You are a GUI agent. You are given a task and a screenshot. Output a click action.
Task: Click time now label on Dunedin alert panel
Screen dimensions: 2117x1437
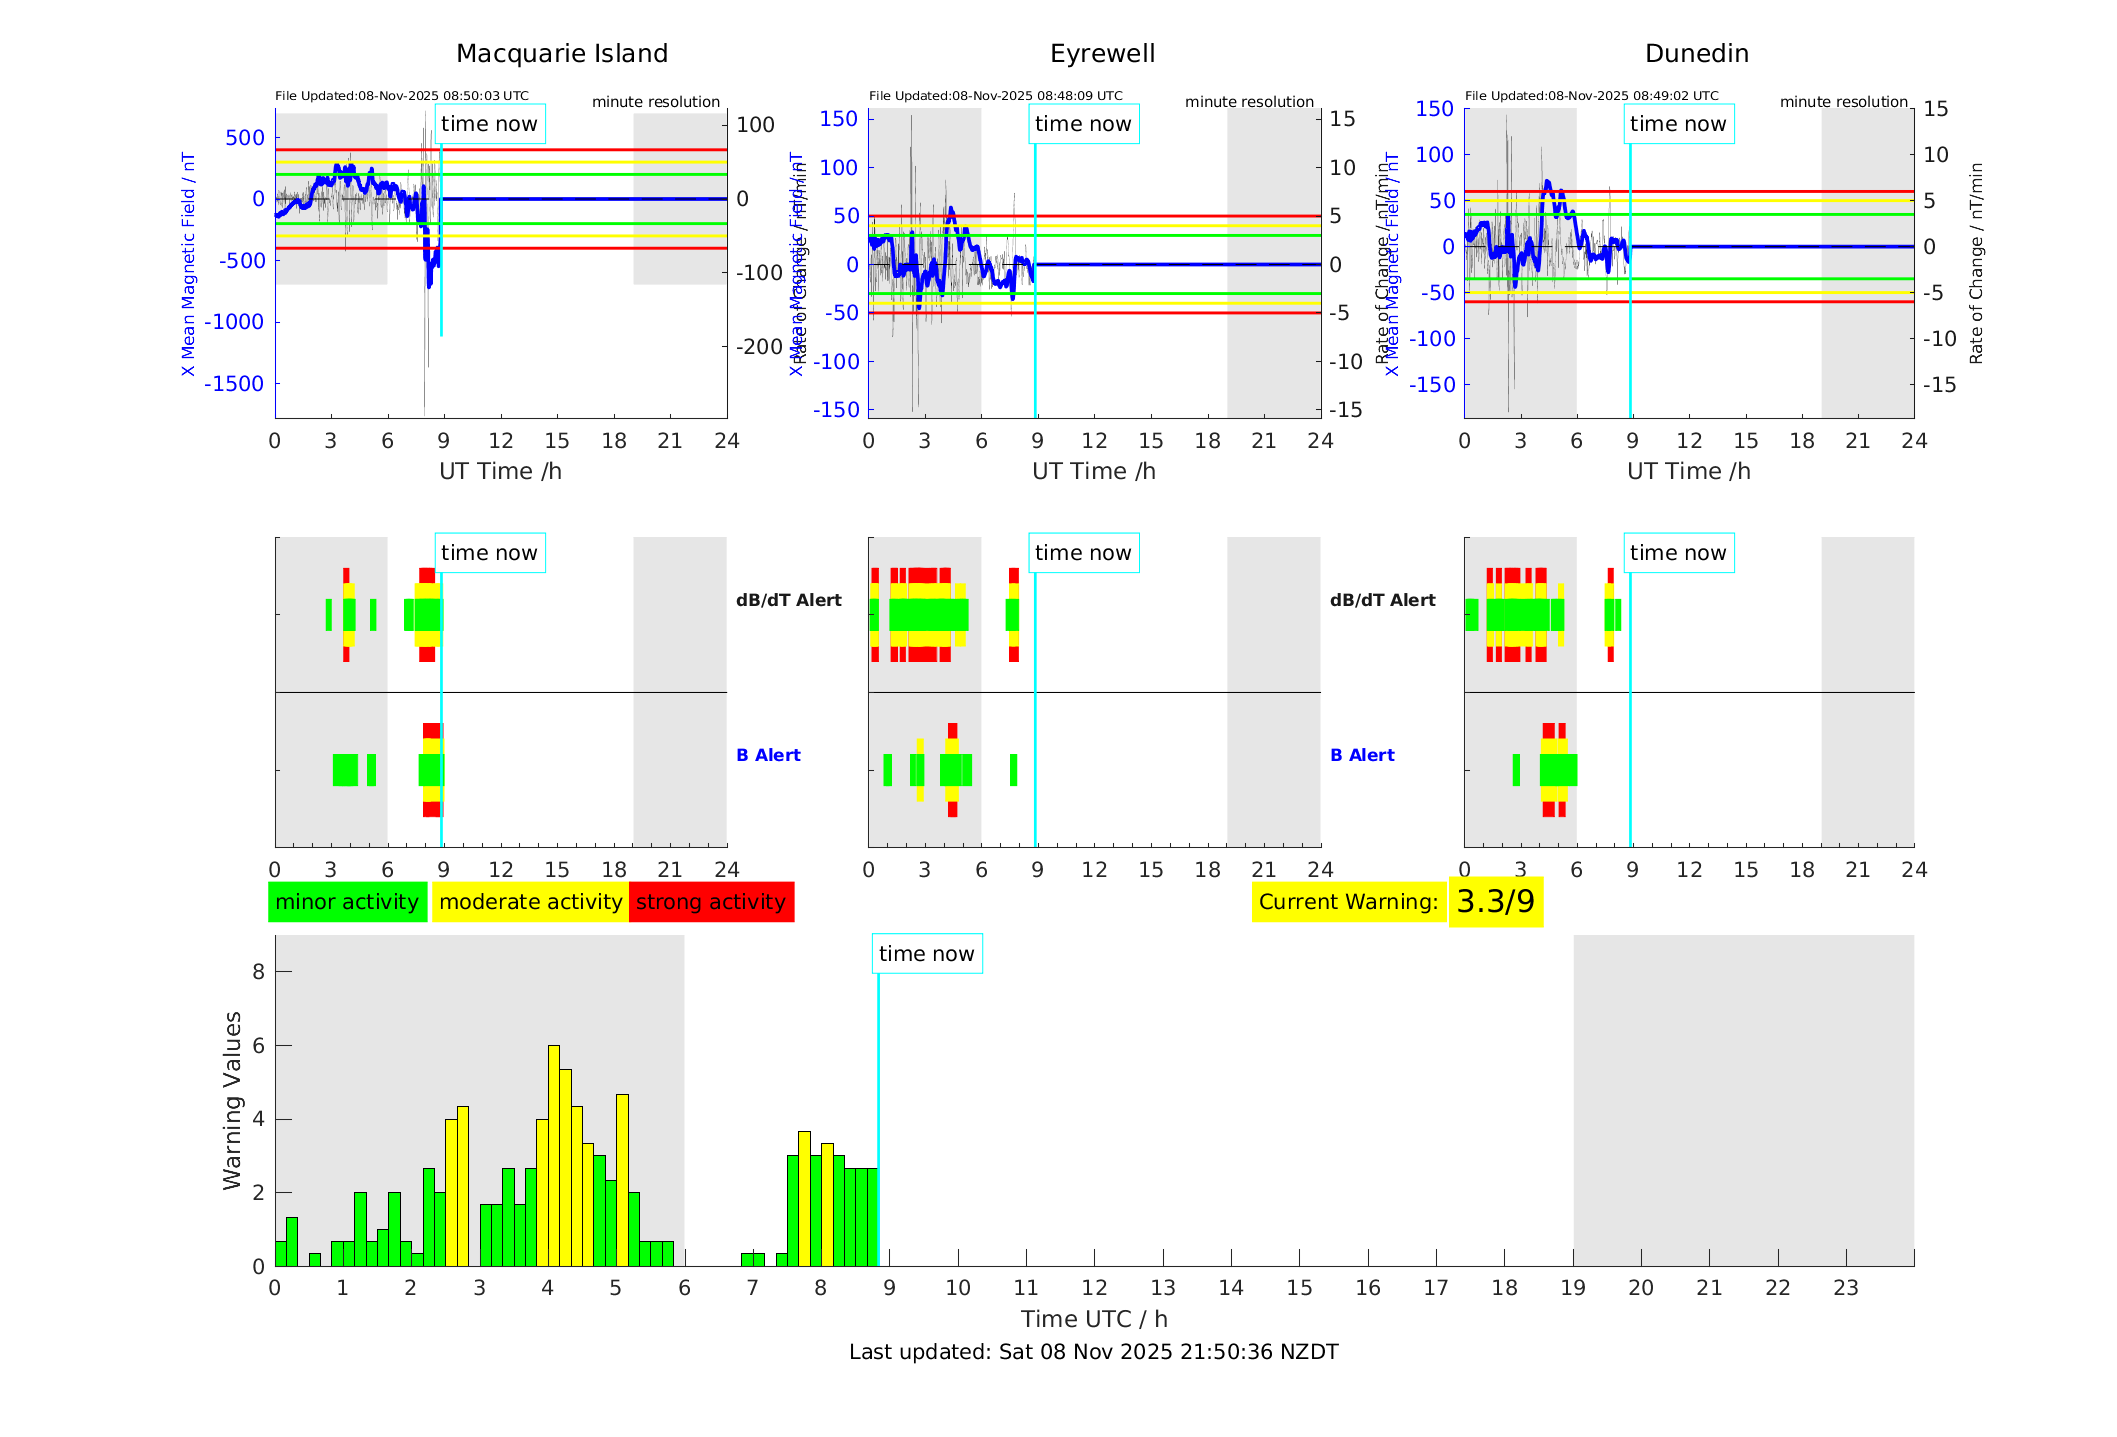(x=1678, y=553)
